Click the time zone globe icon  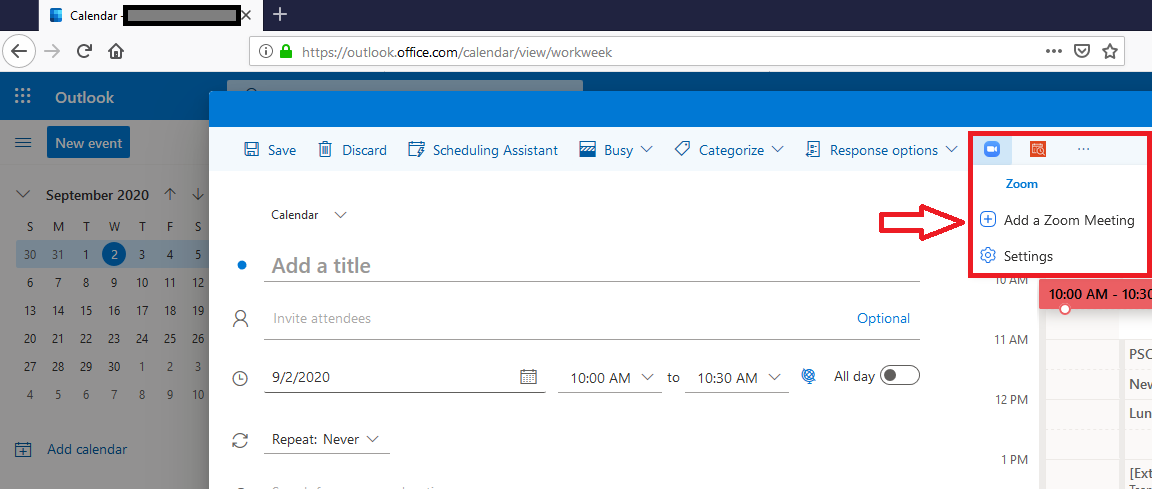point(809,376)
